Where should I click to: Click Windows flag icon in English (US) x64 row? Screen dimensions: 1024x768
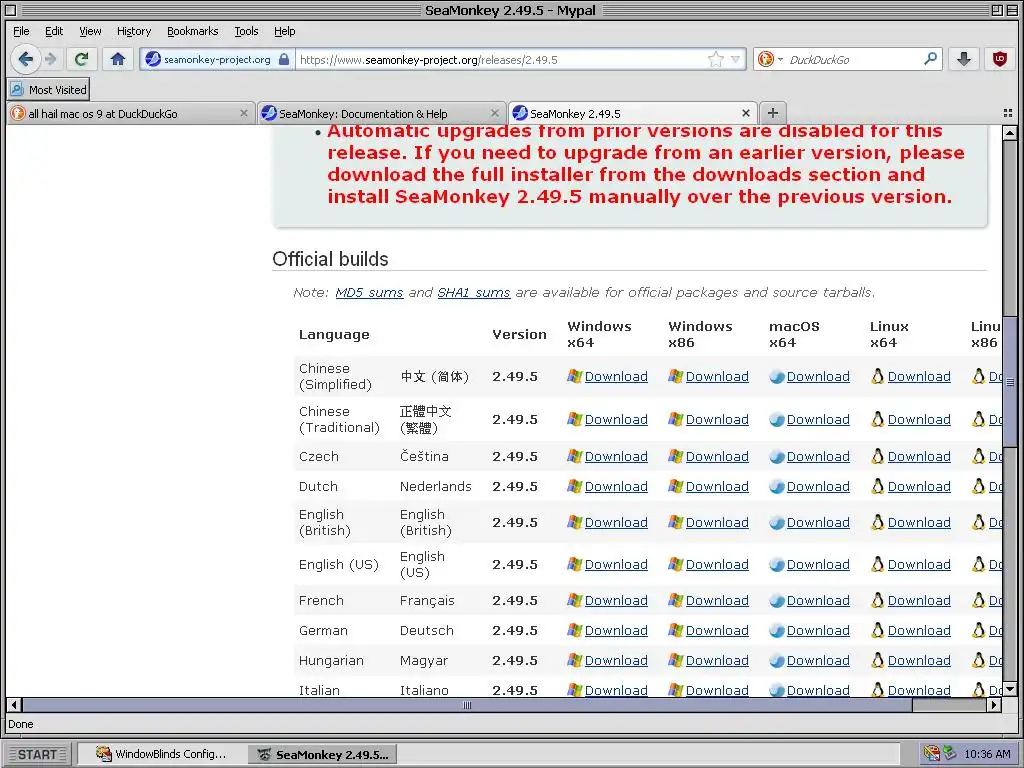pyautogui.click(x=574, y=565)
